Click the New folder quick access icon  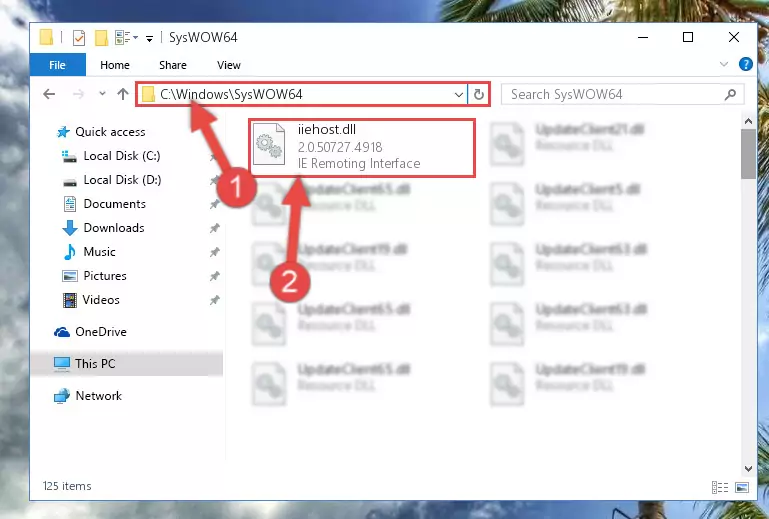(101, 38)
